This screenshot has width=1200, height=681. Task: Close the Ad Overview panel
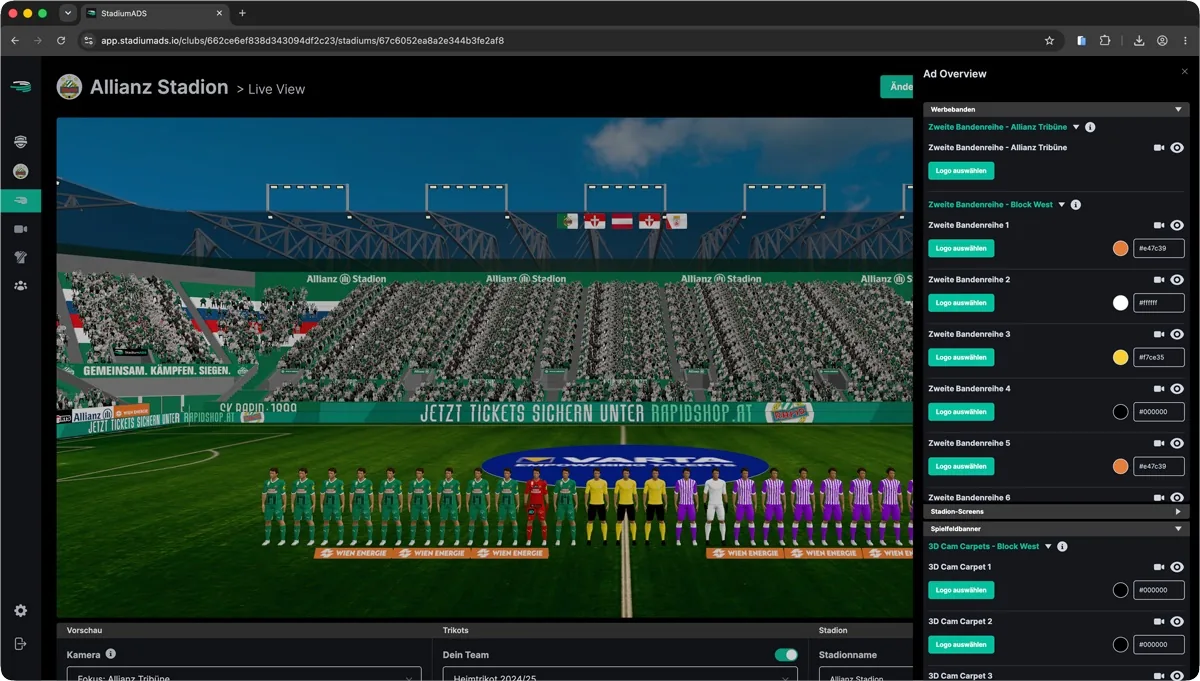[1185, 72]
